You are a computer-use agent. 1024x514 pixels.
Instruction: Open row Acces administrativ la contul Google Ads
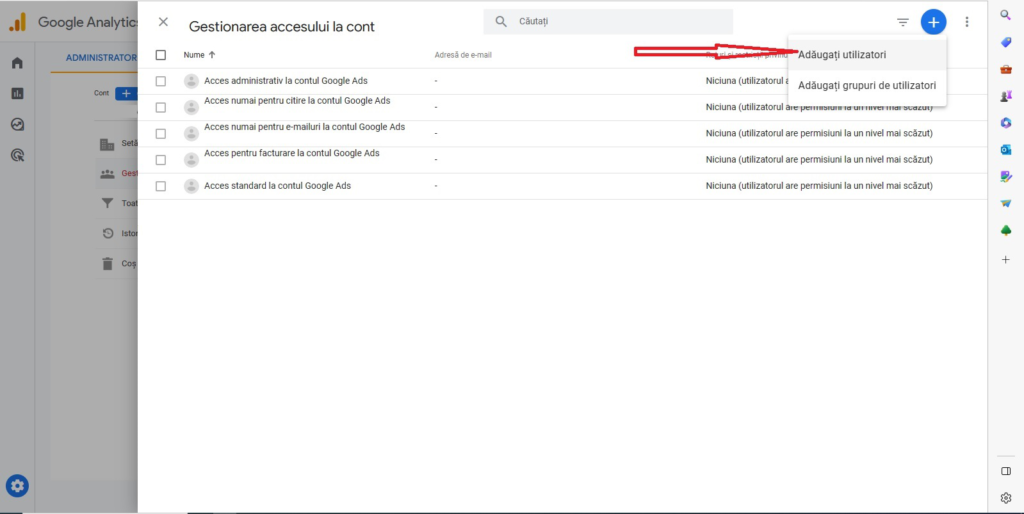[x=562, y=81]
